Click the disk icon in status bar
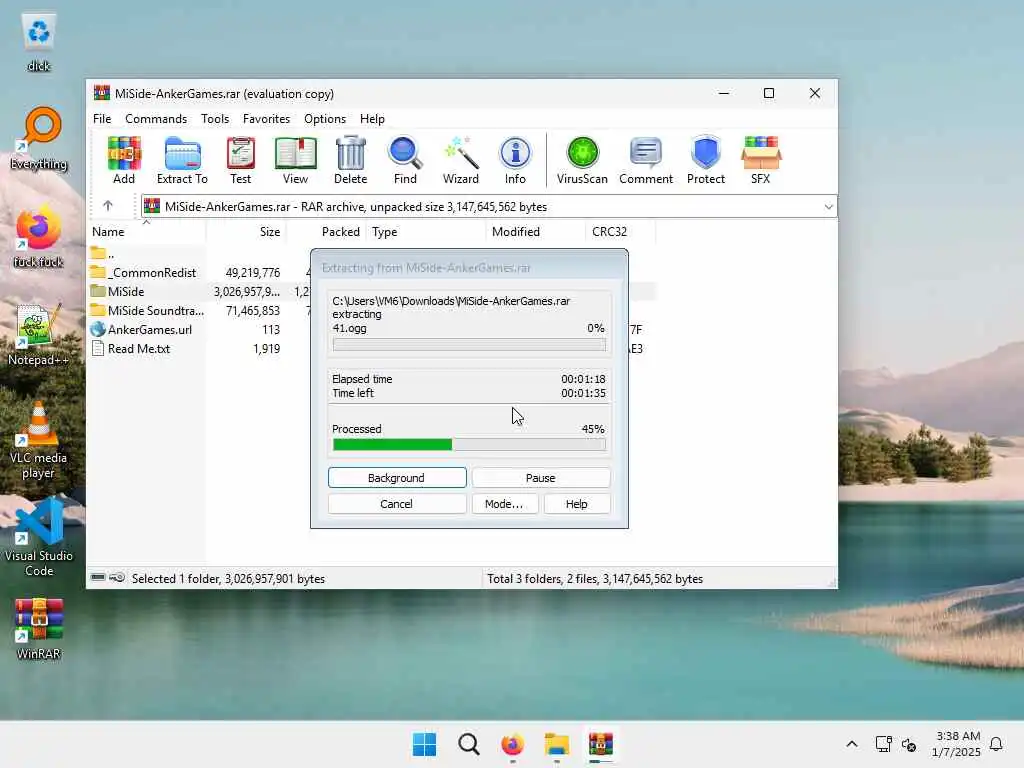1024x768 pixels. point(98,578)
